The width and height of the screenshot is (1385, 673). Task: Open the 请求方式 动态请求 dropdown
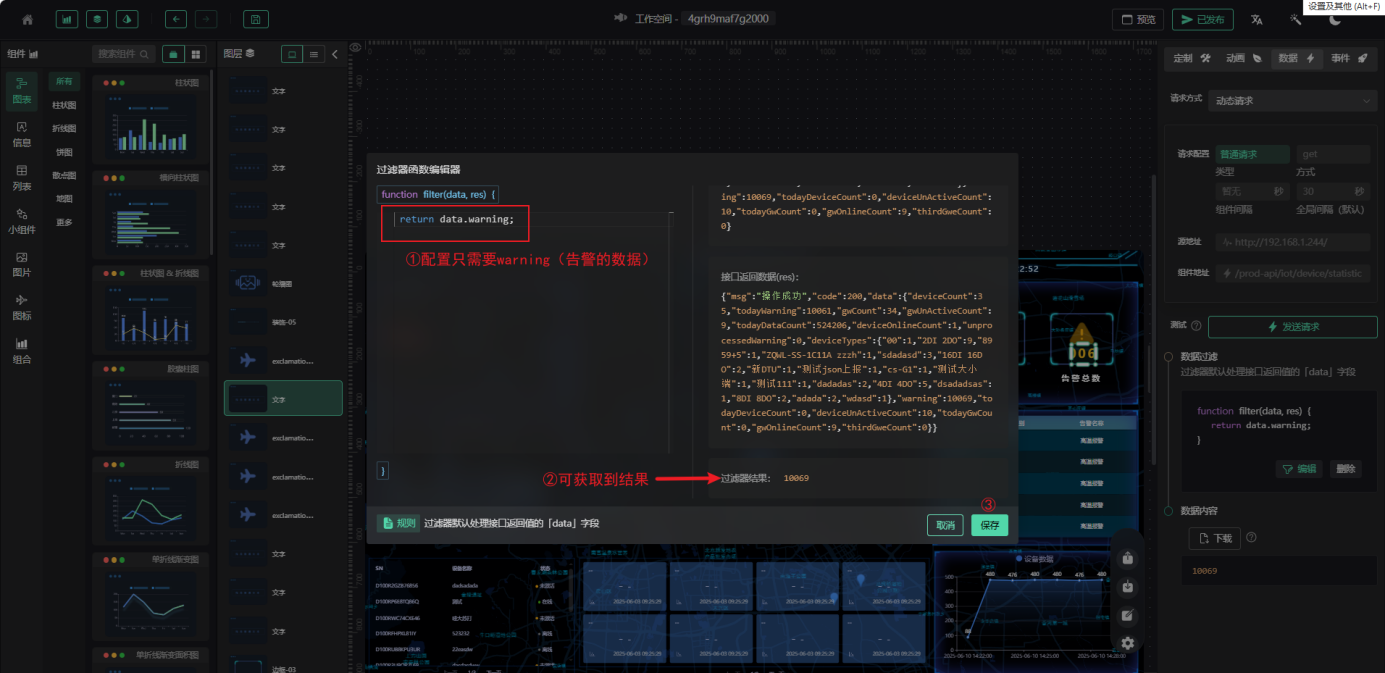point(1293,101)
